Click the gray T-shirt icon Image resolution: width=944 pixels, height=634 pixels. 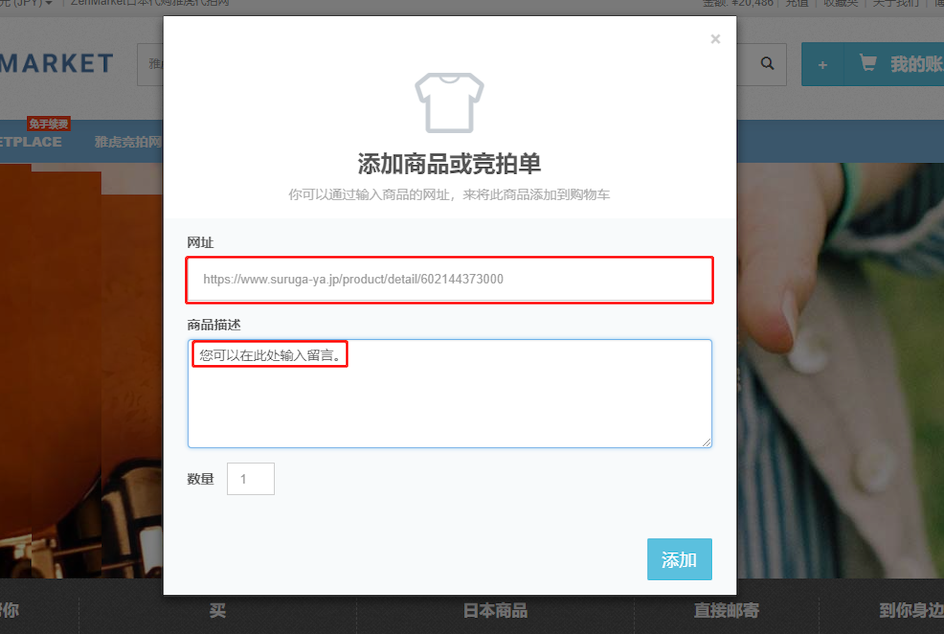449,103
